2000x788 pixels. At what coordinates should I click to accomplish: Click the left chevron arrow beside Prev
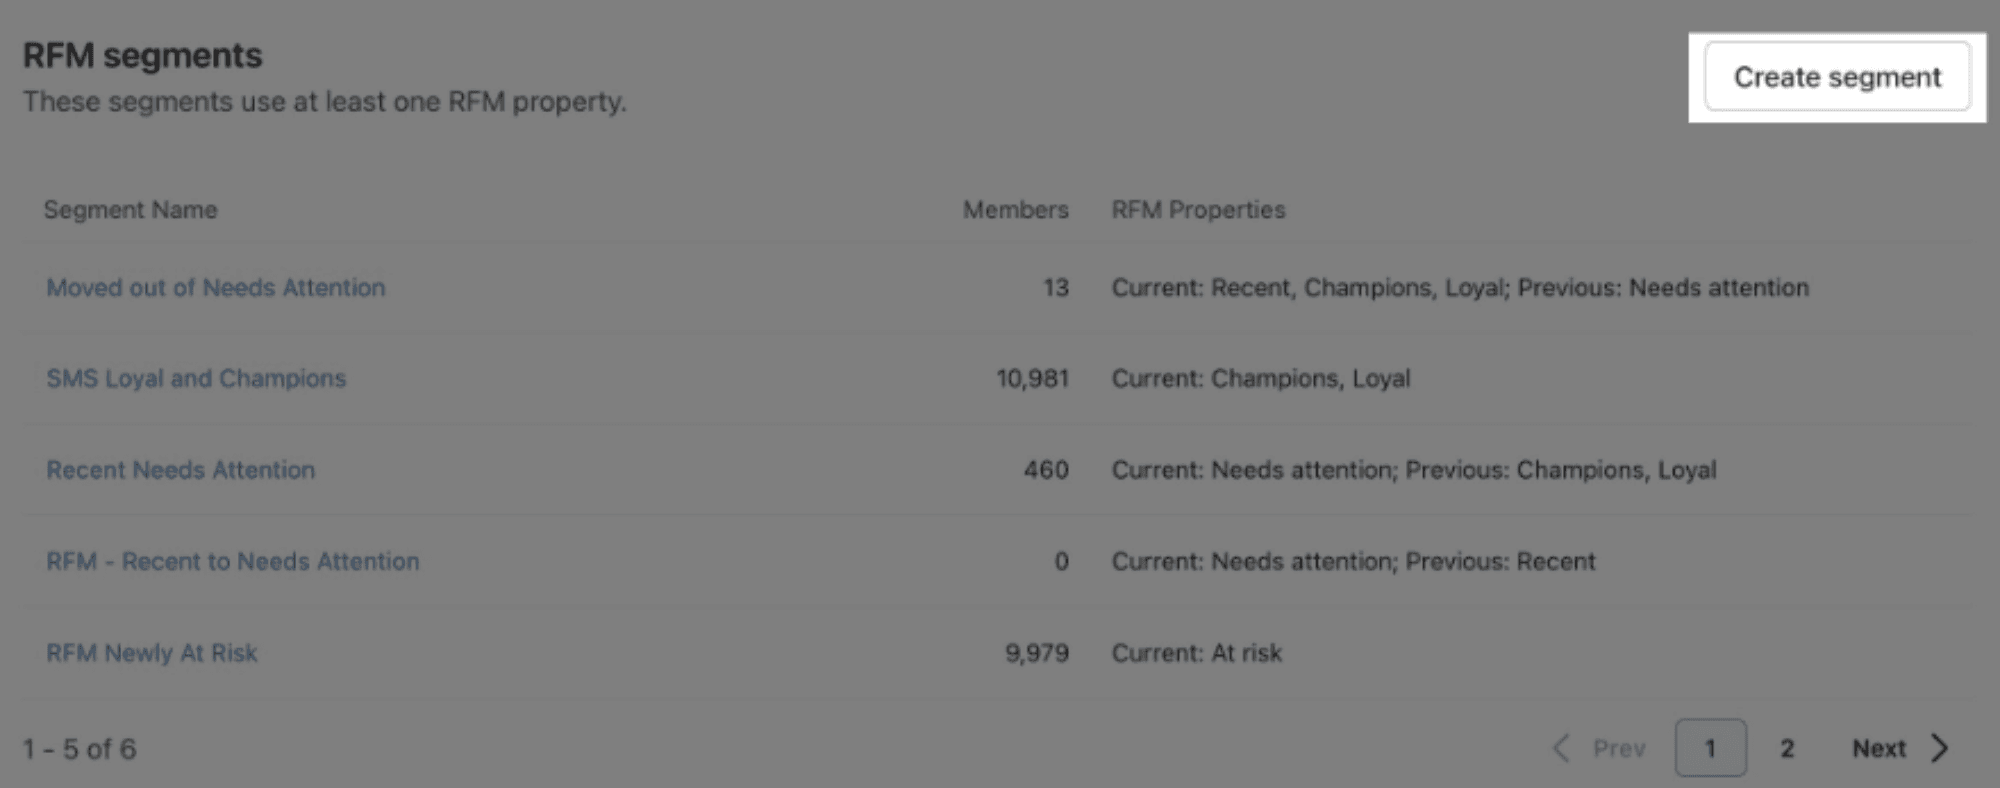click(1561, 748)
